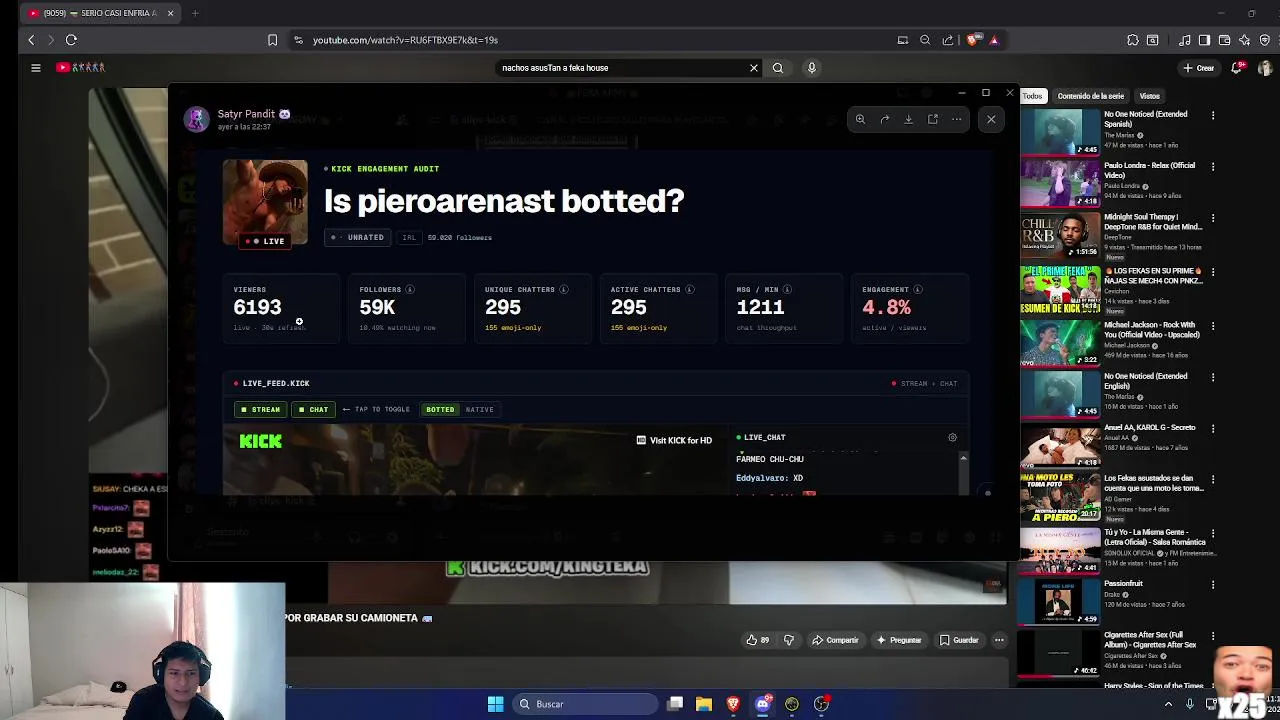Open File Explorer from taskbar
Screen dimensions: 1280x720
click(x=704, y=704)
